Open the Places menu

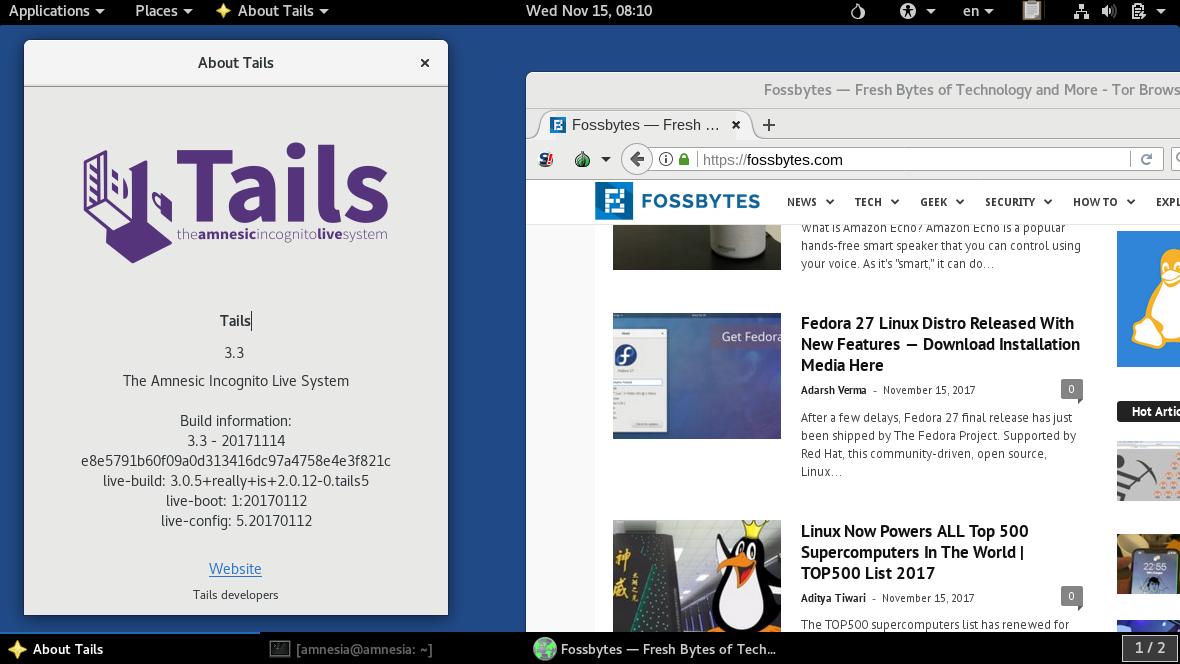click(163, 11)
